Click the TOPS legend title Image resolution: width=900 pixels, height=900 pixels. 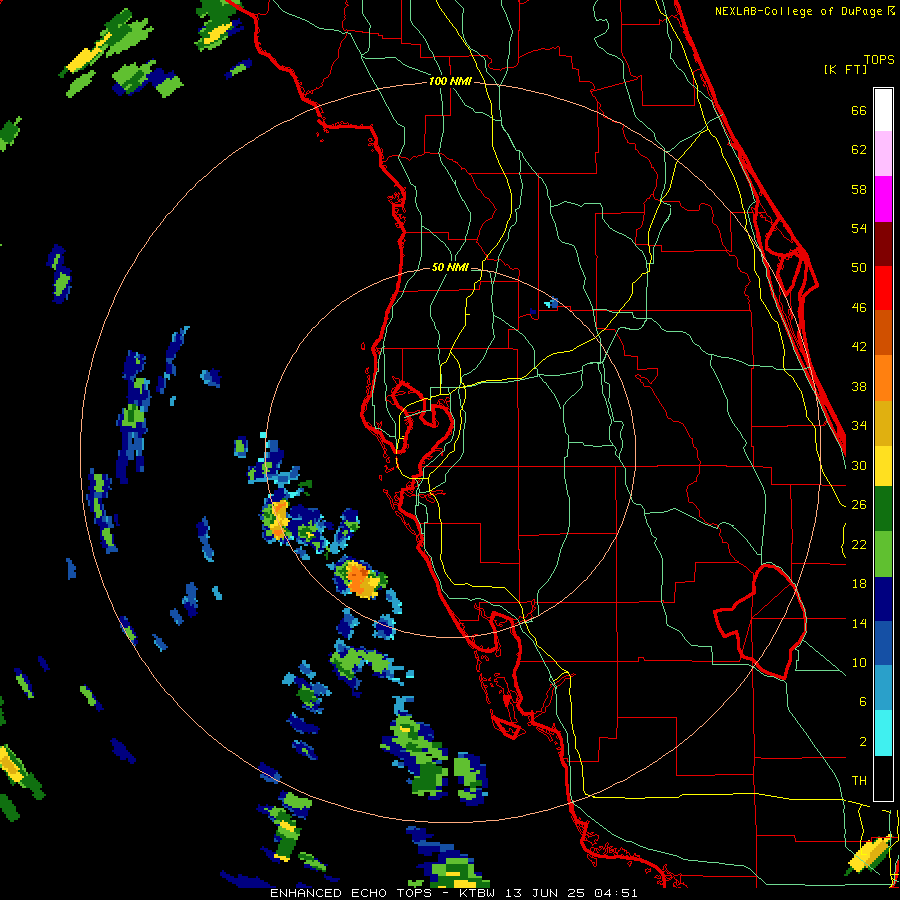coord(879,60)
